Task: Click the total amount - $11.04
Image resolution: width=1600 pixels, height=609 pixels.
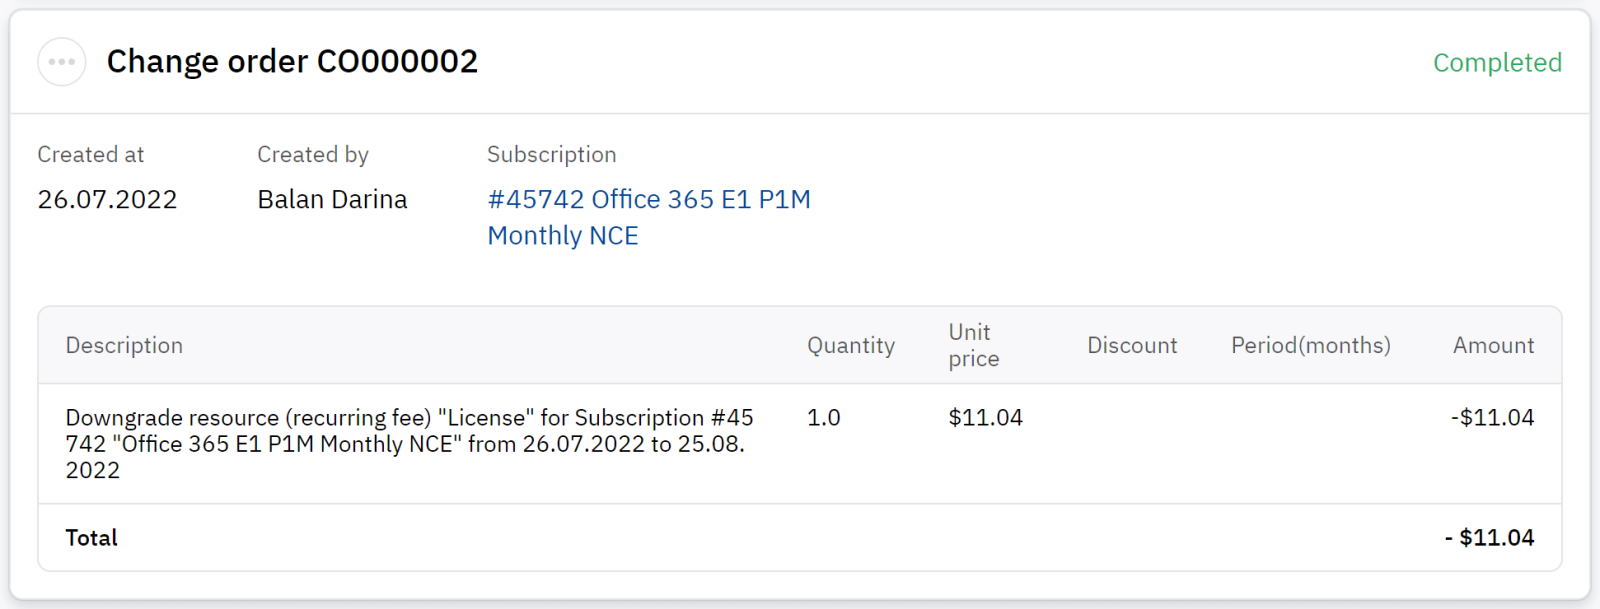Action: (1489, 538)
